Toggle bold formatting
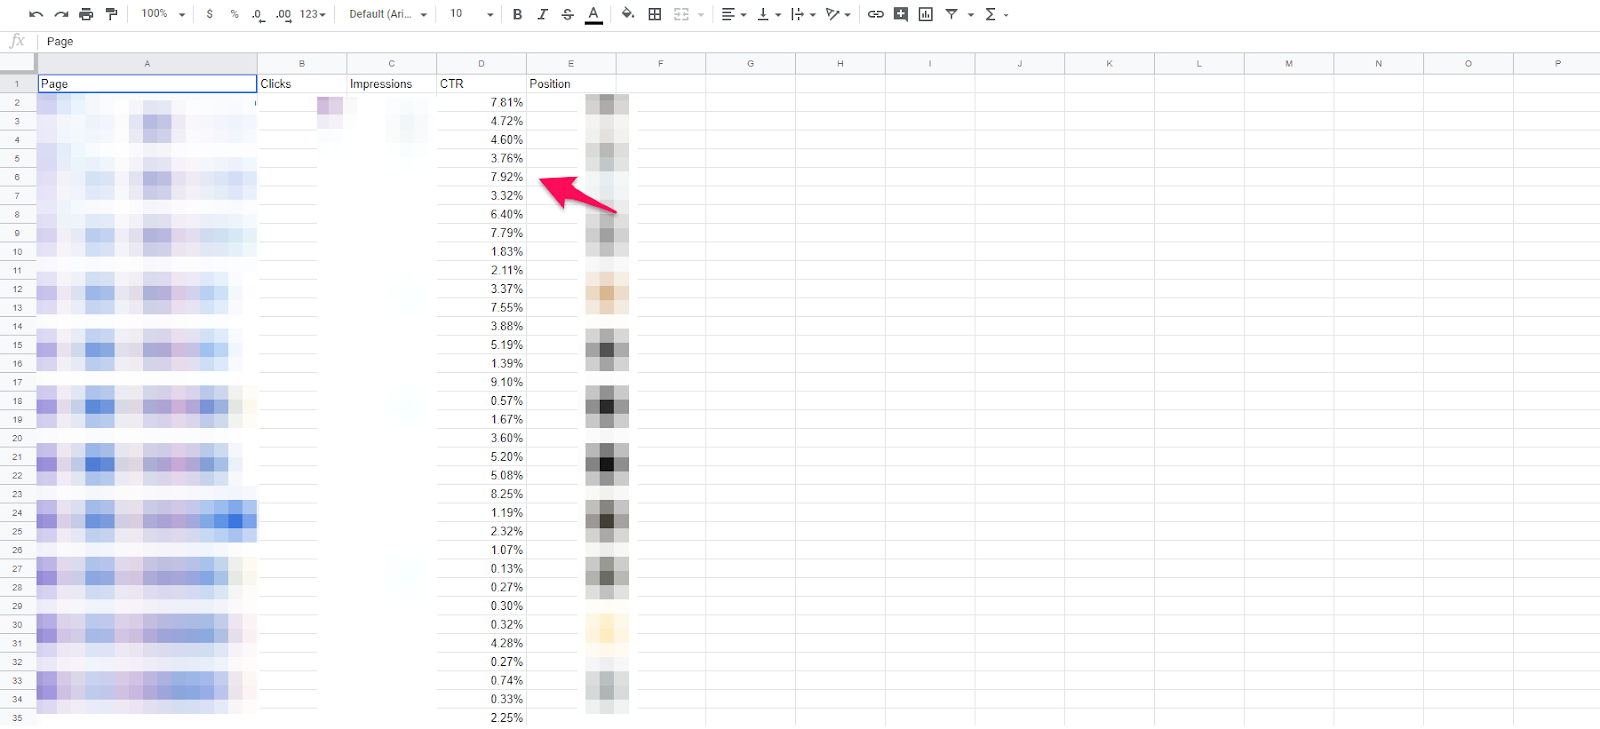 tap(517, 14)
